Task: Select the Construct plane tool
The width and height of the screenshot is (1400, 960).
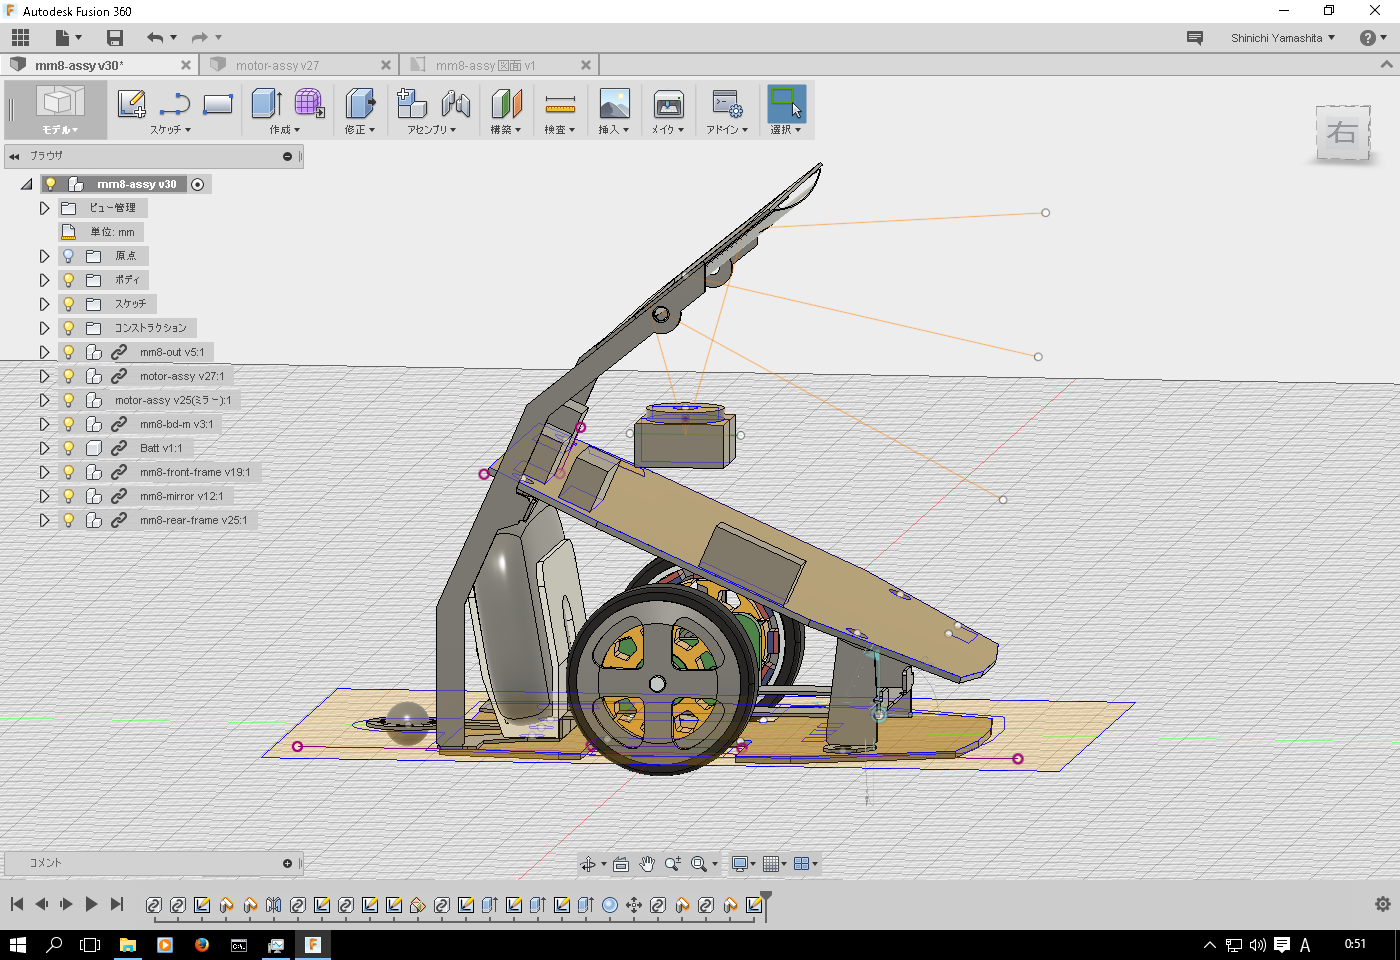Action: tap(507, 103)
